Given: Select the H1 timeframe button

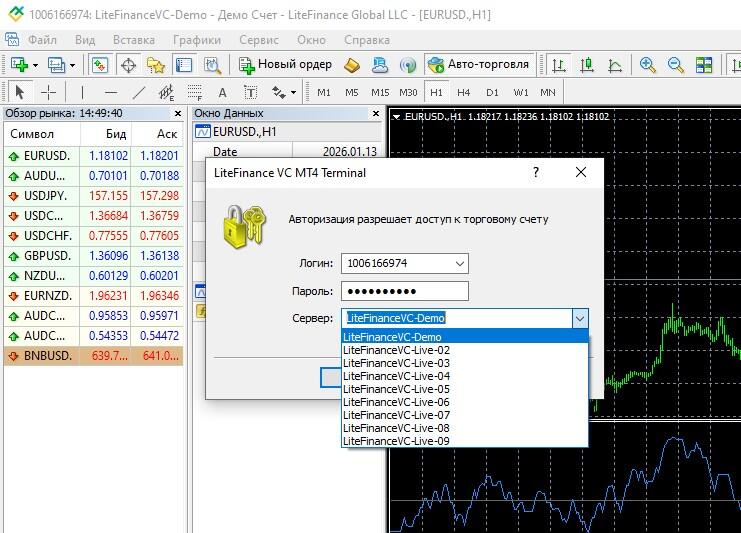Looking at the screenshot, I should (x=436, y=93).
